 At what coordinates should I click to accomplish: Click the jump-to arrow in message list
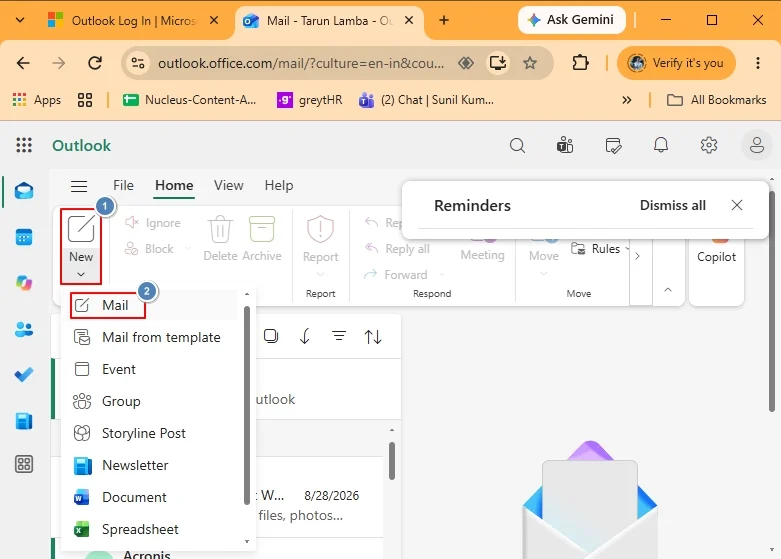(305, 336)
